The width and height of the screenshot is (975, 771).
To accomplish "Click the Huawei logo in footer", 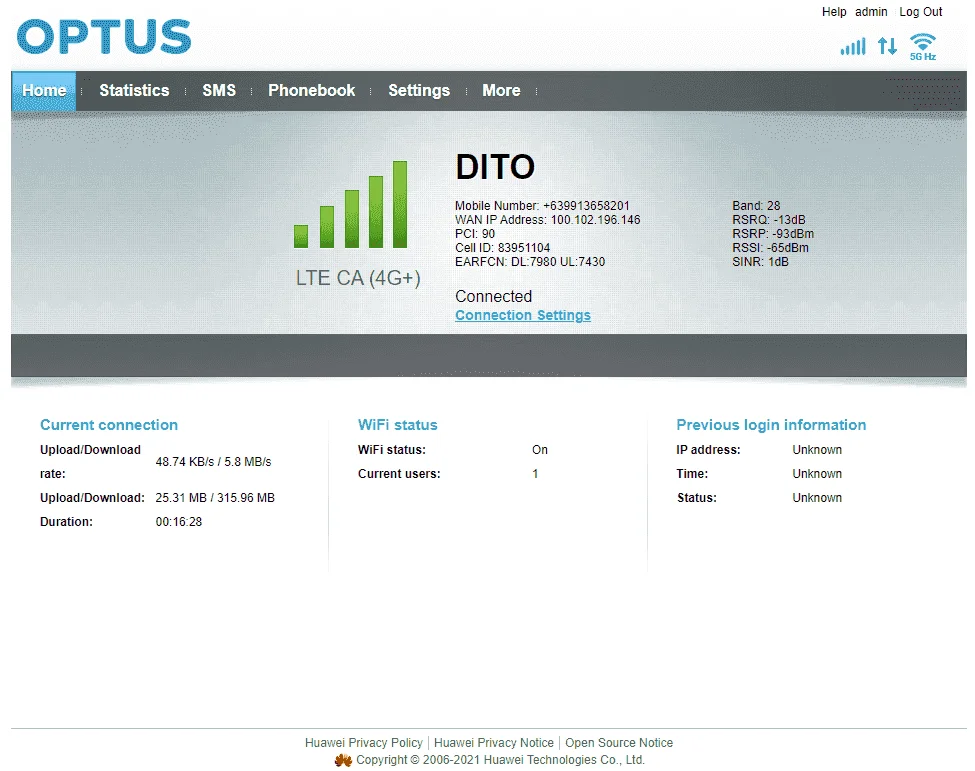I will click(343, 760).
